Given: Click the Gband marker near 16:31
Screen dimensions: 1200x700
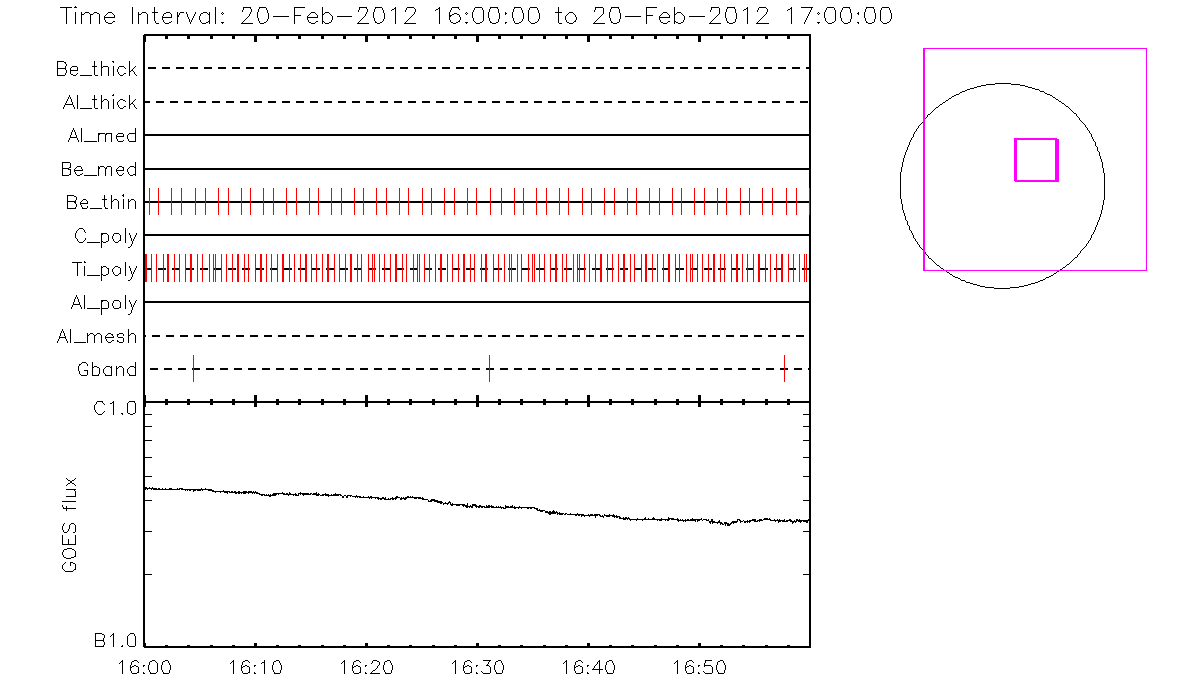Looking at the screenshot, I should (489, 369).
